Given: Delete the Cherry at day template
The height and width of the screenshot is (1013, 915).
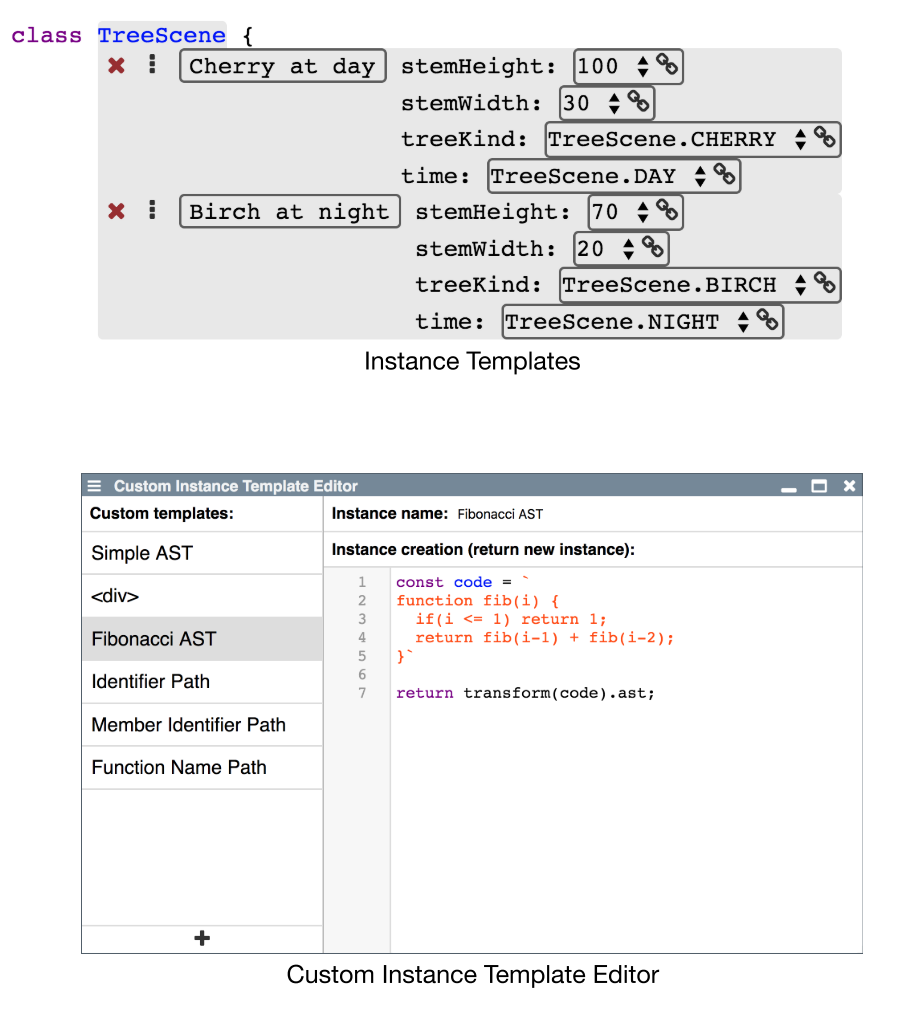Looking at the screenshot, I should point(117,66).
